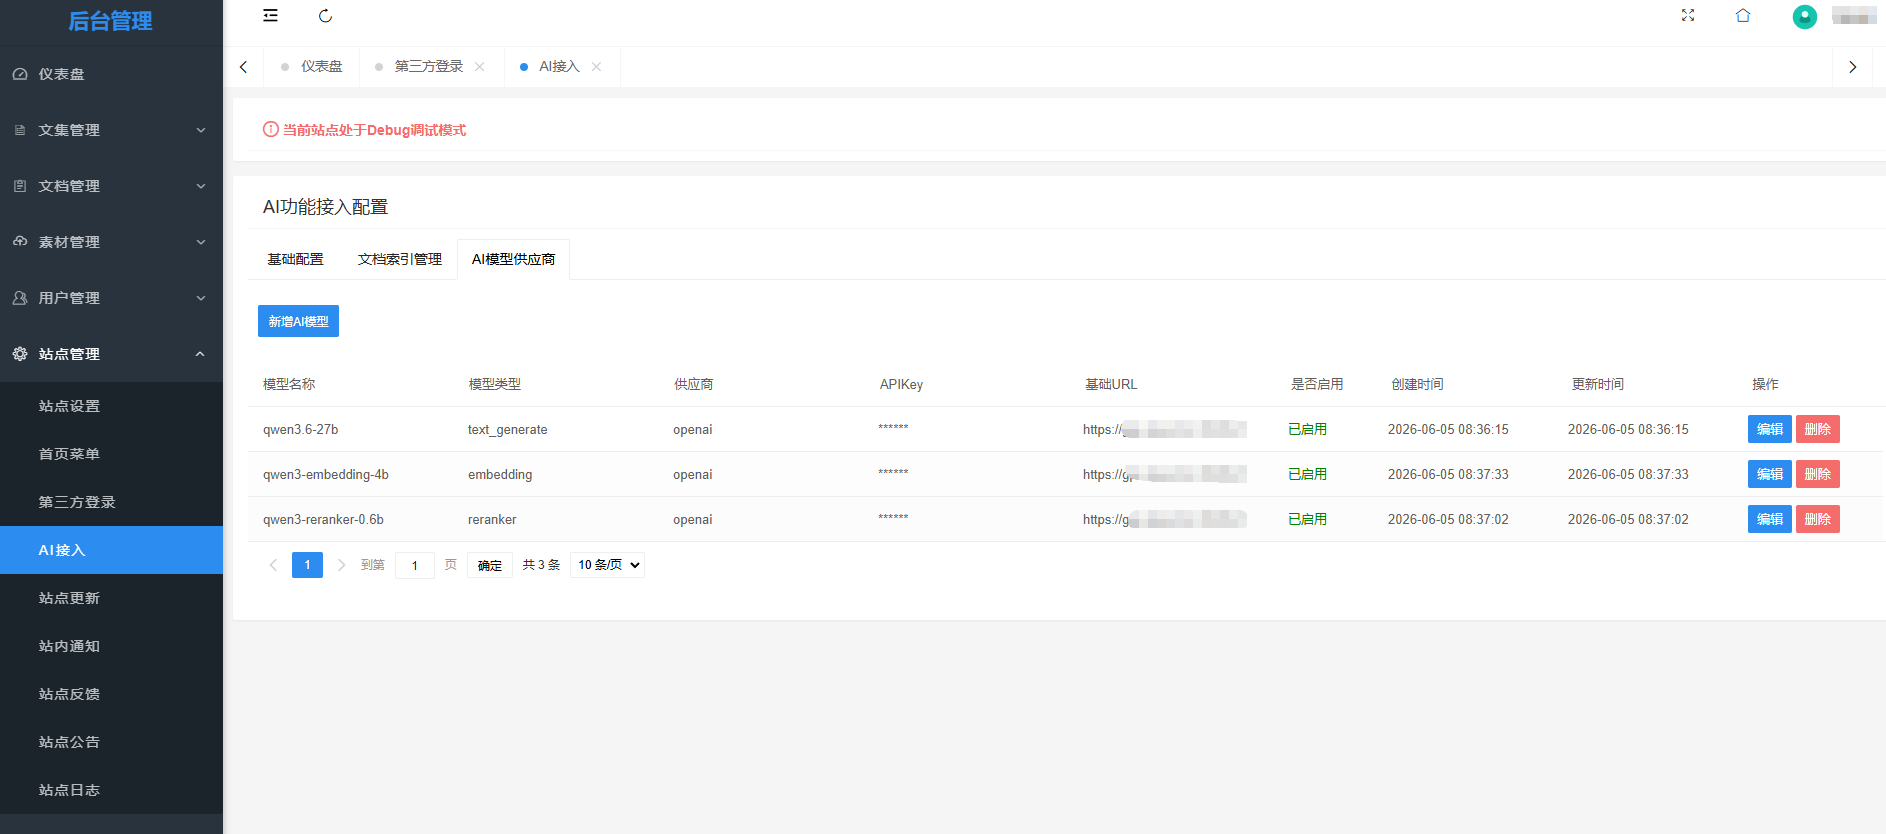Switch to the 第三方登录 tab
The width and height of the screenshot is (1886, 834).
[428, 67]
